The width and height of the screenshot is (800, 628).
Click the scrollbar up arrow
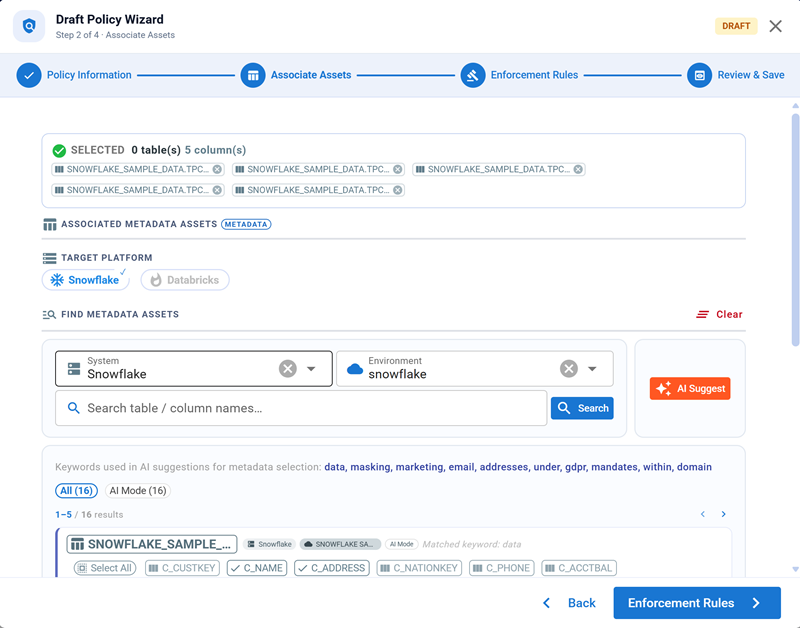[x=795, y=106]
